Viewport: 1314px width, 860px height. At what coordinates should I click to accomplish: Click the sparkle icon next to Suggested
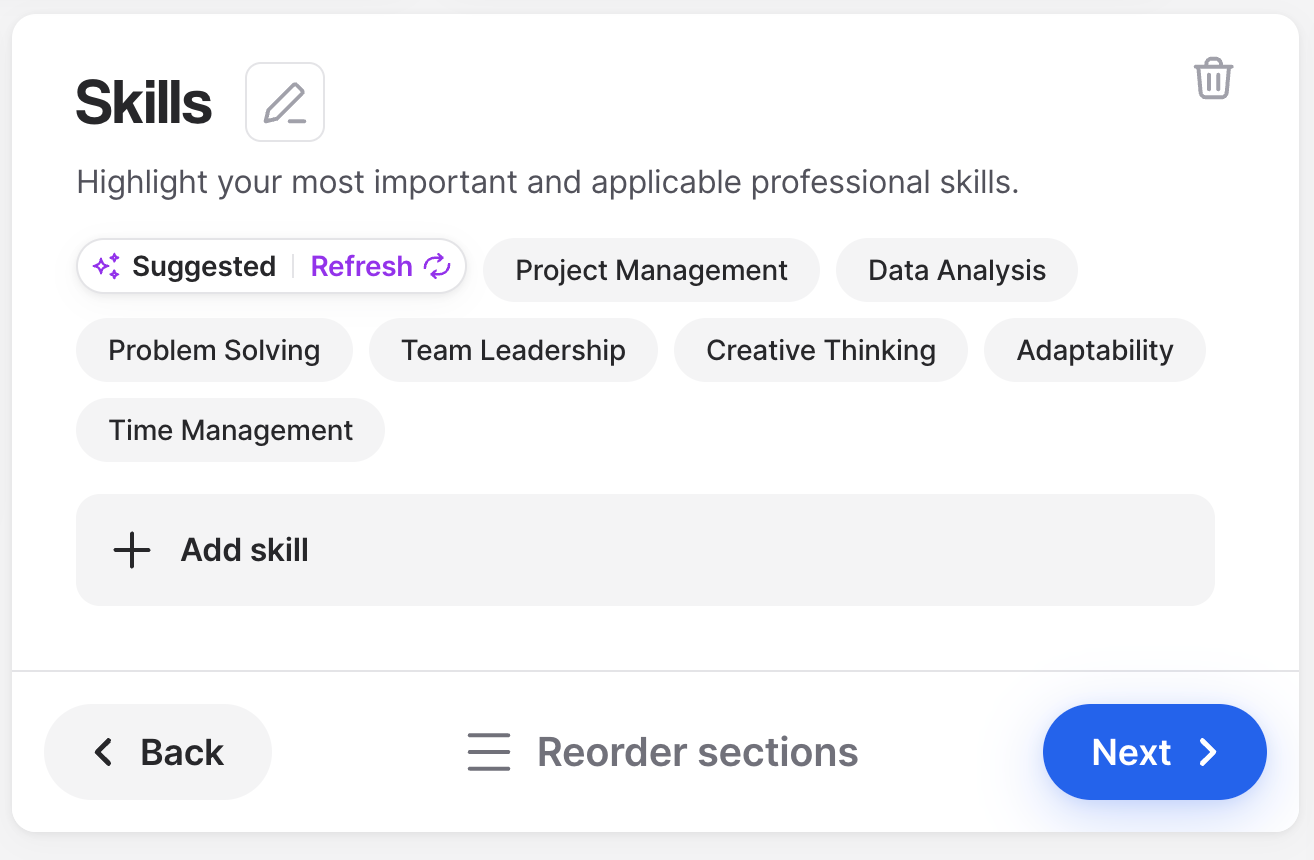(x=106, y=266)
